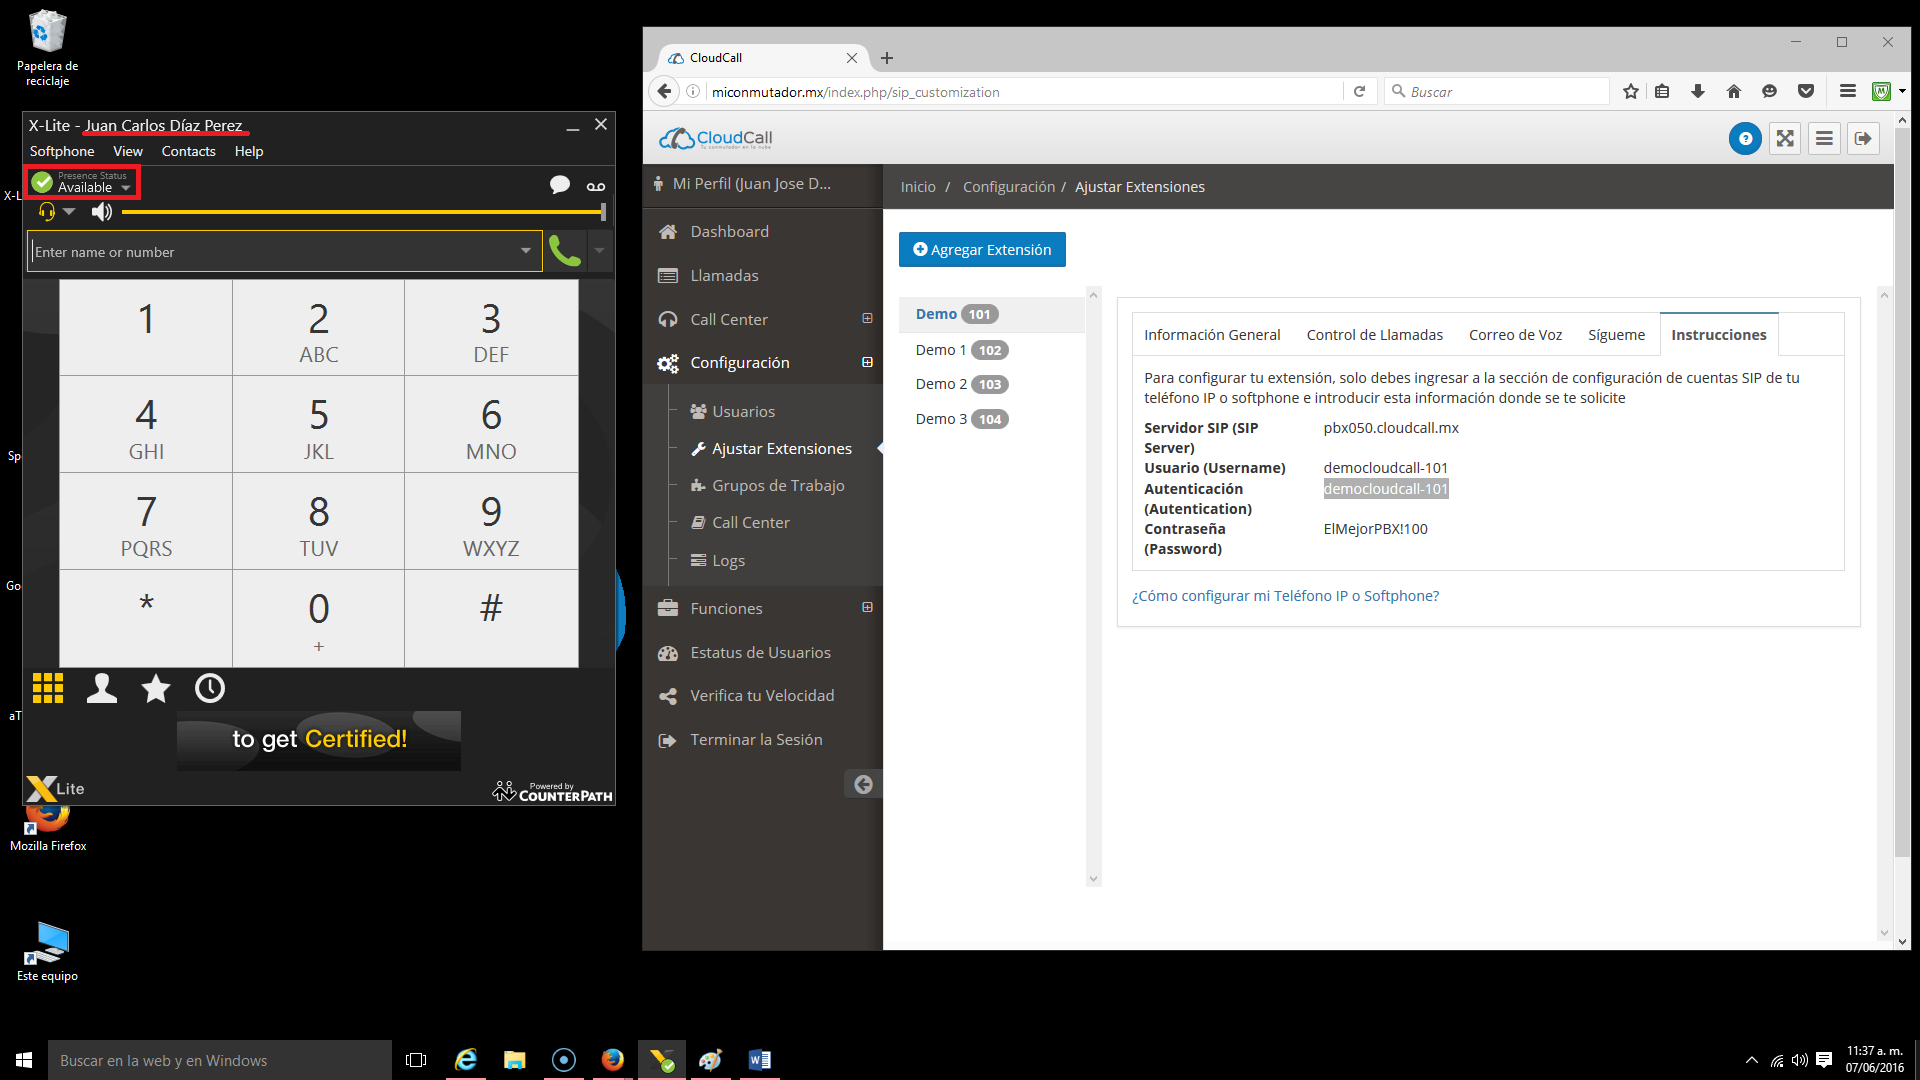The width and height of the screenshot is (1920, 1080).
Task: Click the Windows taskbar search box
Action: (220, 1060)
